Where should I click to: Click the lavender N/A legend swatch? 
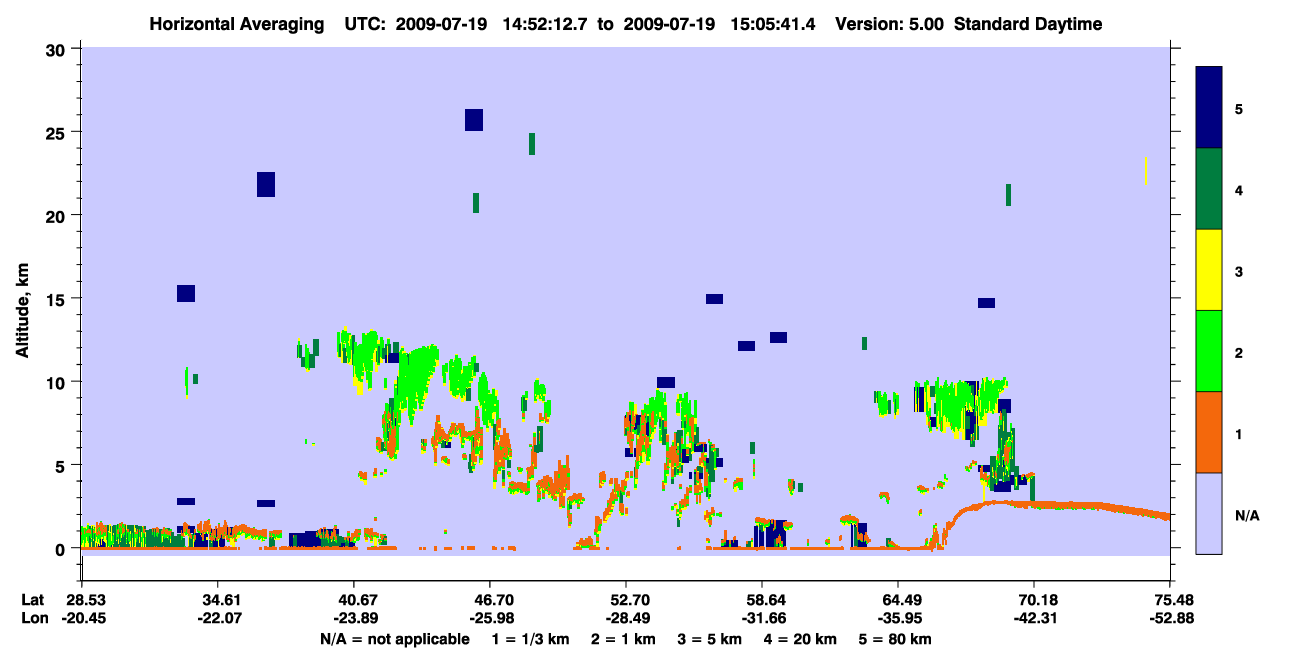[1209, 513]
